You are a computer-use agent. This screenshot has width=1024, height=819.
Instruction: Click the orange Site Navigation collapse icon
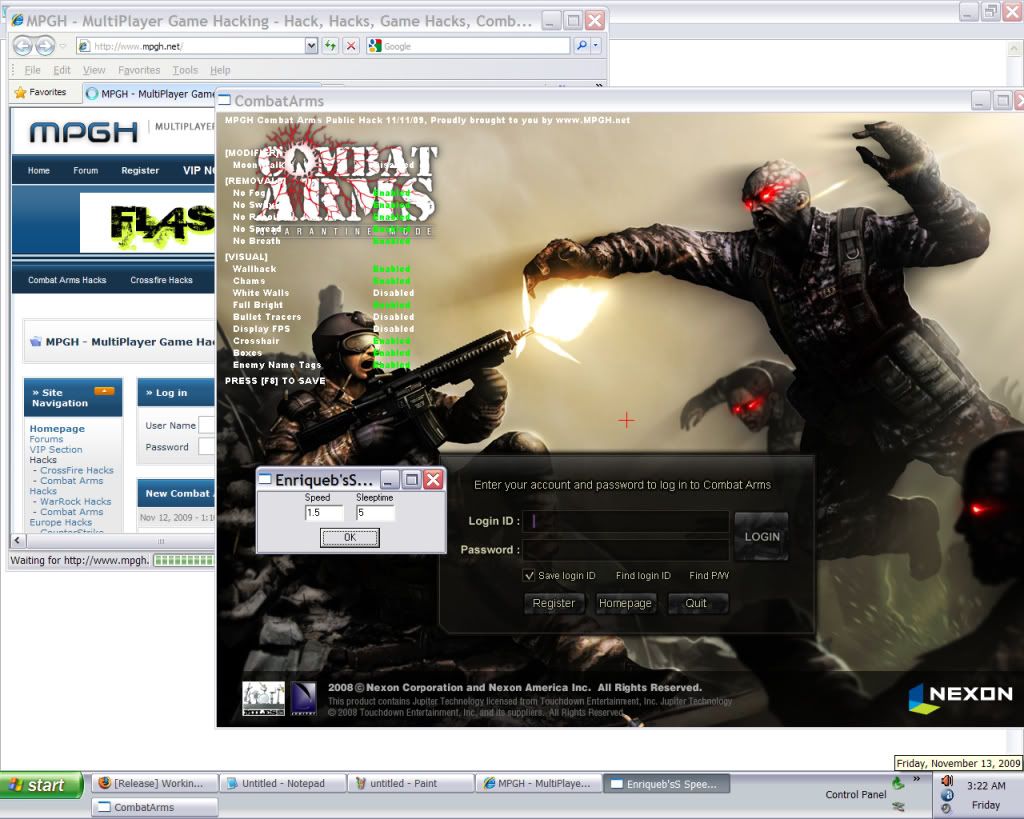click(104, 391)
